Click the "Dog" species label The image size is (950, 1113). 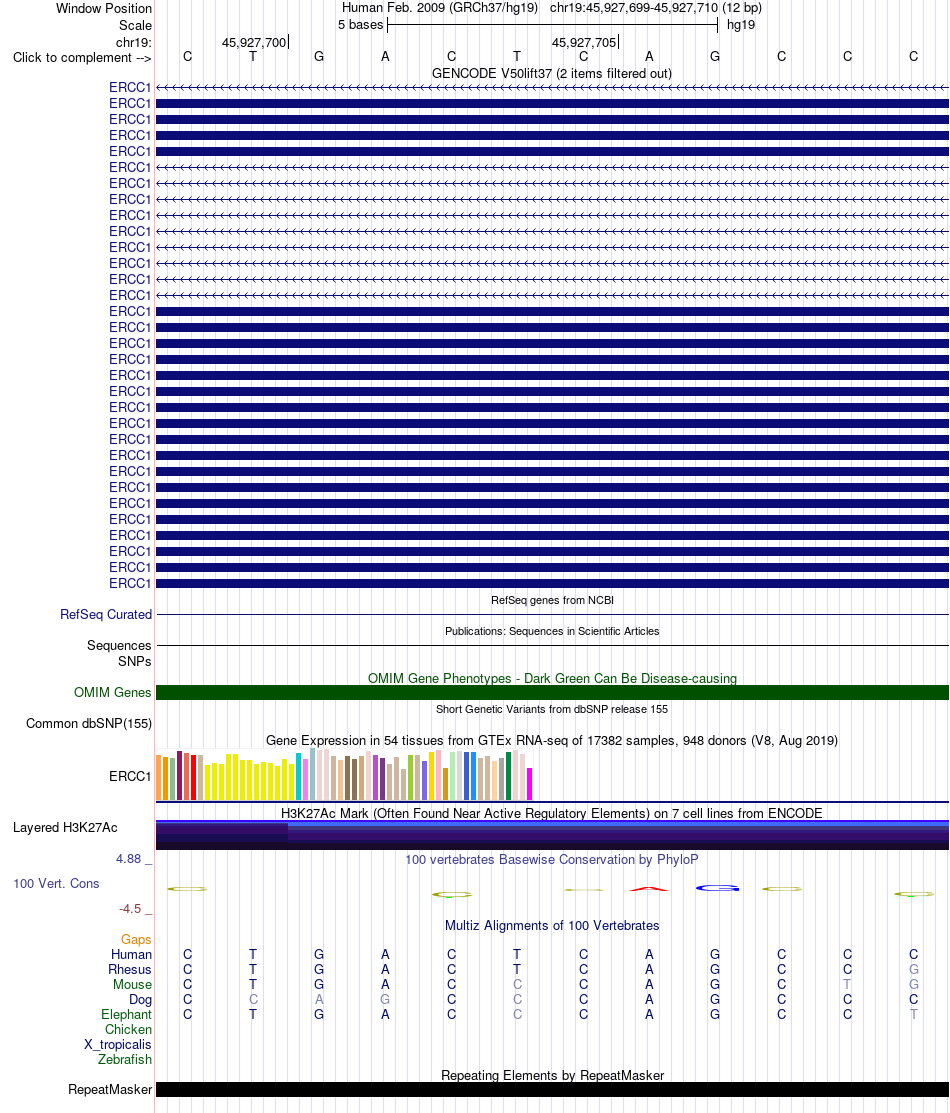coord(141,999)
